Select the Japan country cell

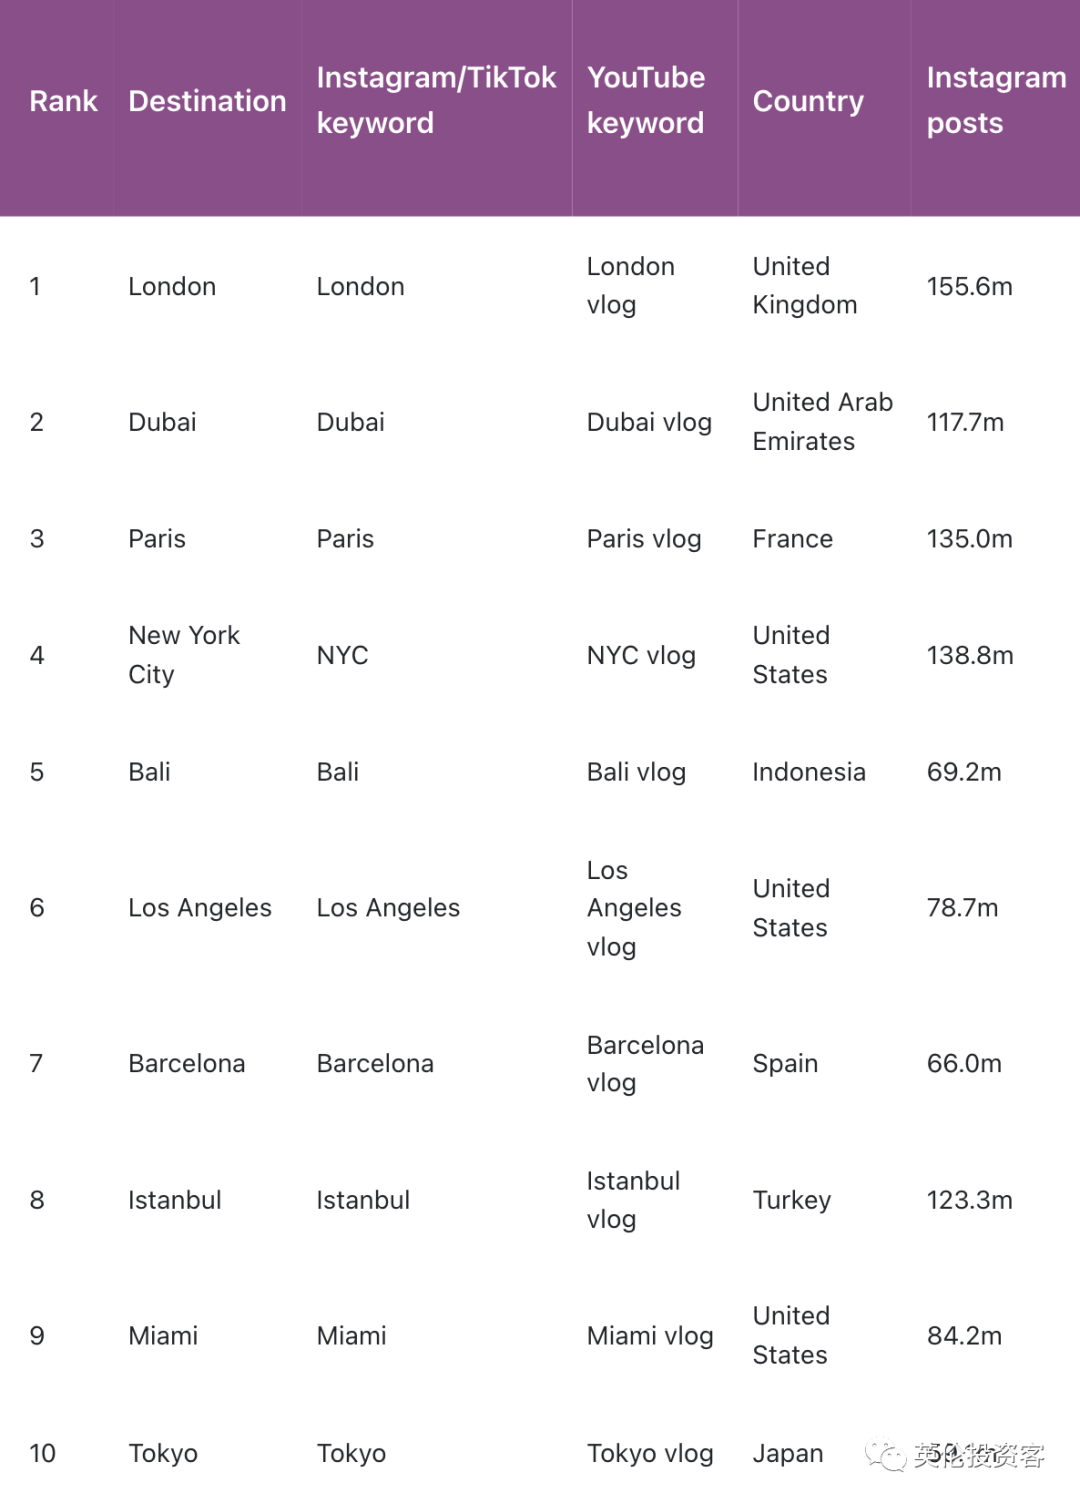click(788, 1454)
